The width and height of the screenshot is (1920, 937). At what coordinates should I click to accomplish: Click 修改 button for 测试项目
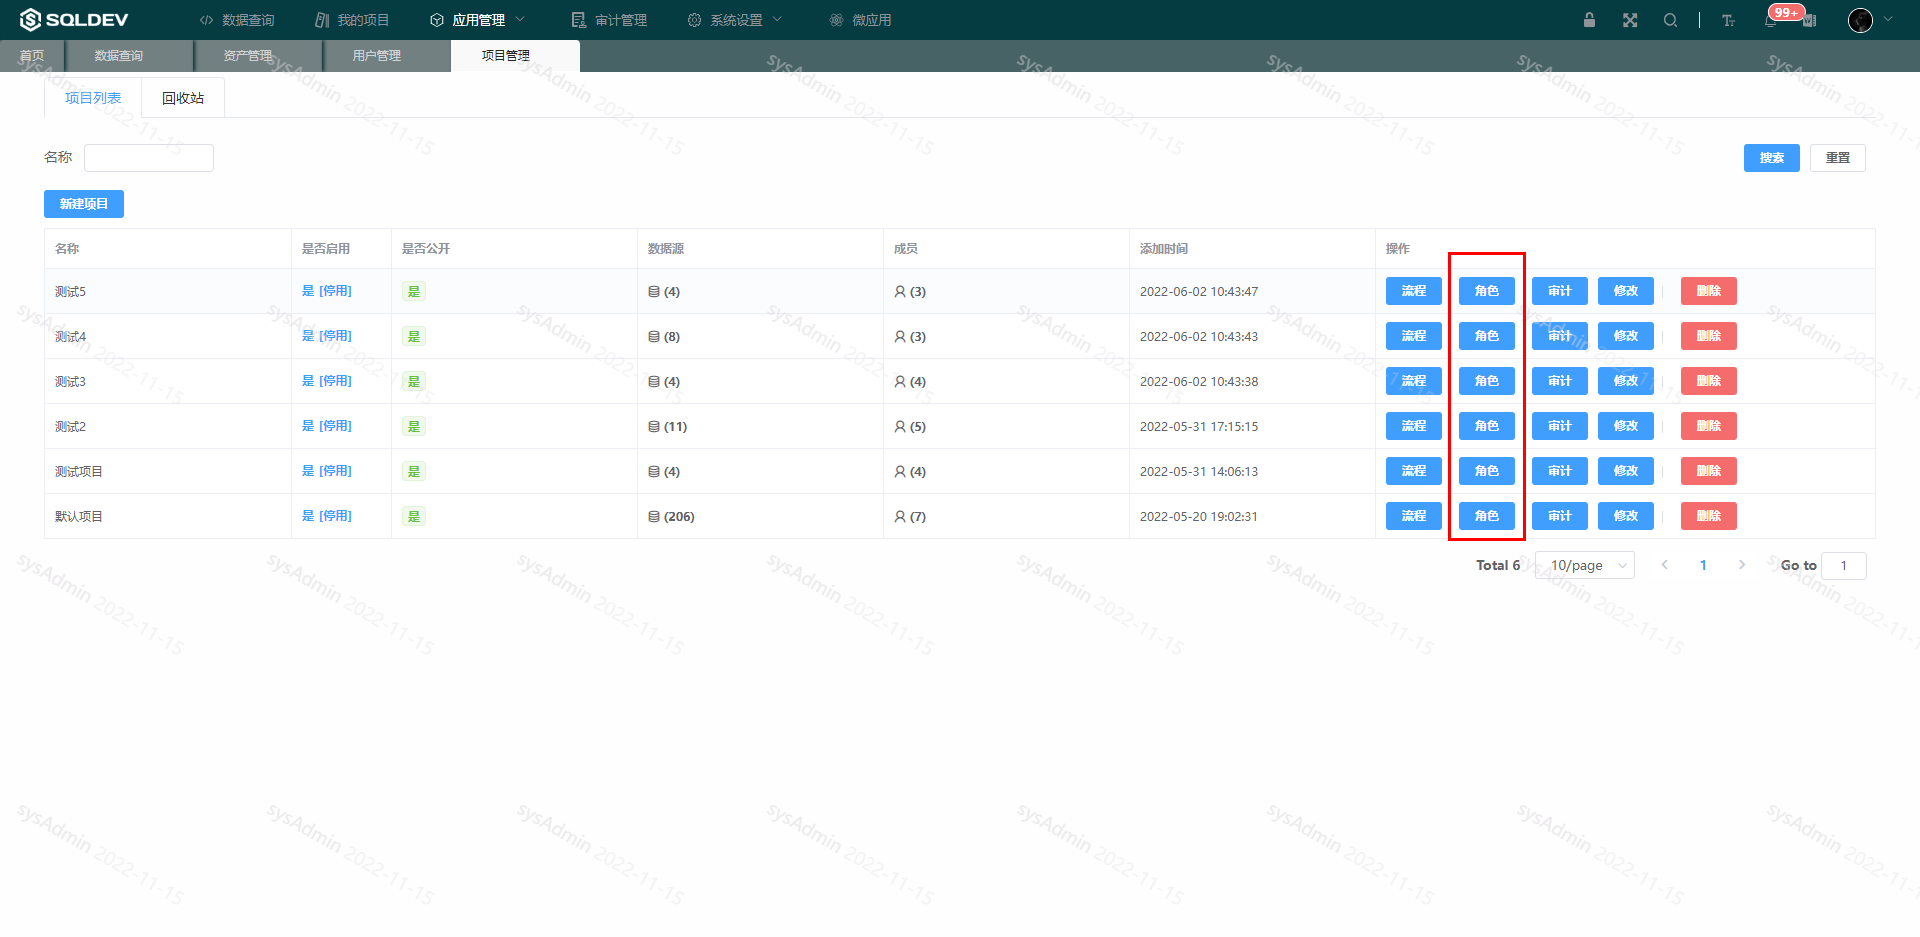(x=1626, y=471)
